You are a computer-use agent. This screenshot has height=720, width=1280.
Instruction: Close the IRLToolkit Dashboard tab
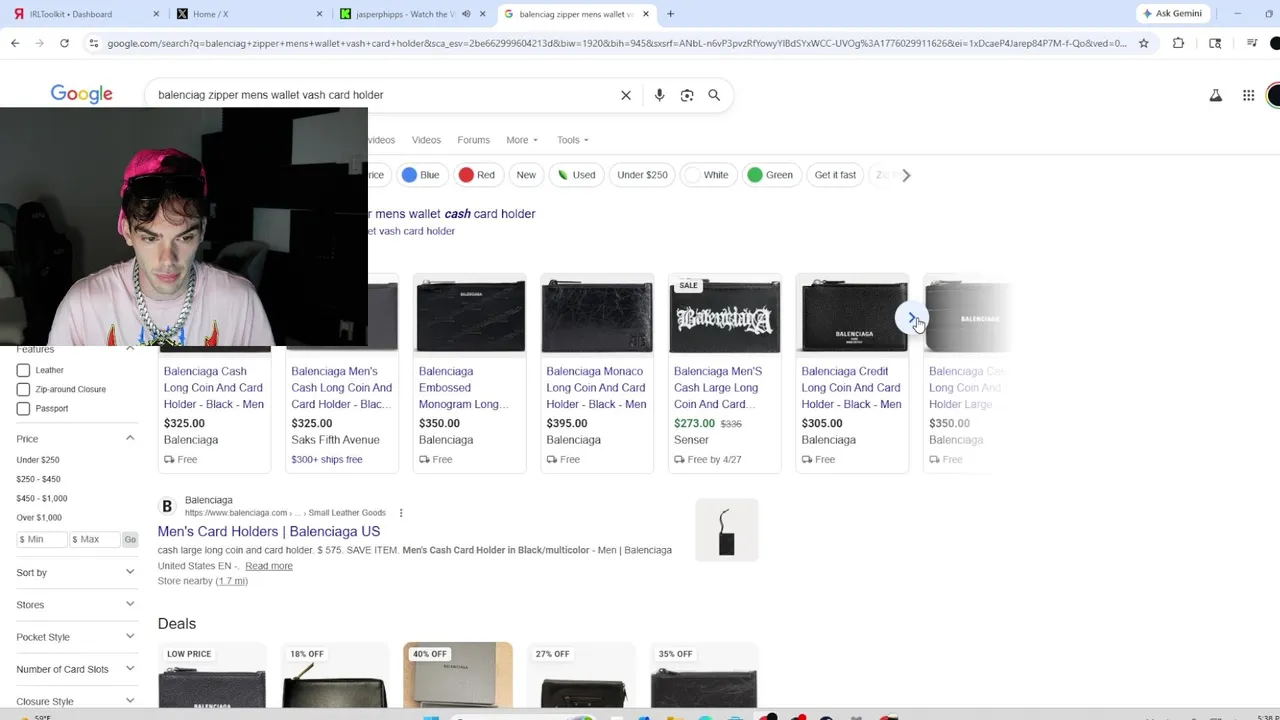tap(156, 14)
